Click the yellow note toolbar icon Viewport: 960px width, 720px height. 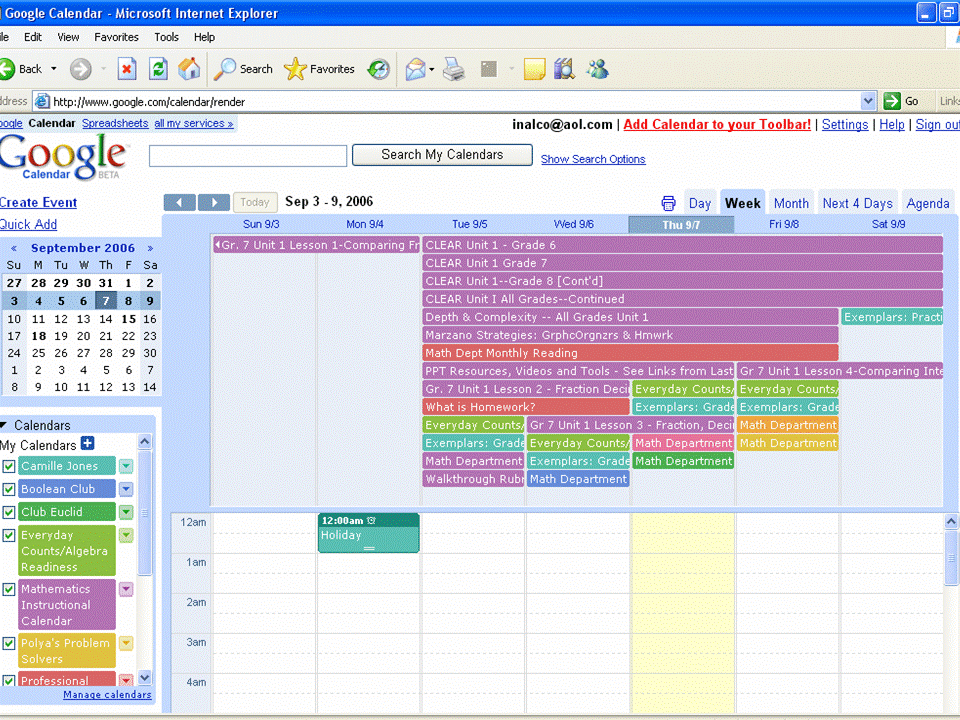534,69
